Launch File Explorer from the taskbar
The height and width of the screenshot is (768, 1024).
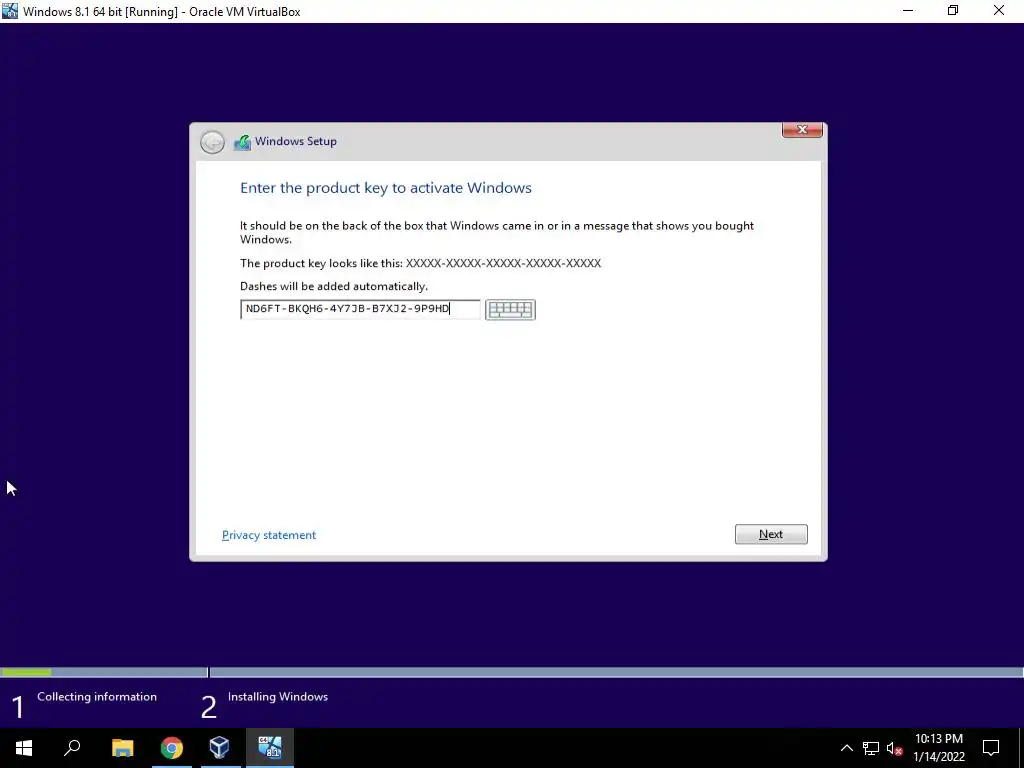pyautogui.click(x=122, y=748)
